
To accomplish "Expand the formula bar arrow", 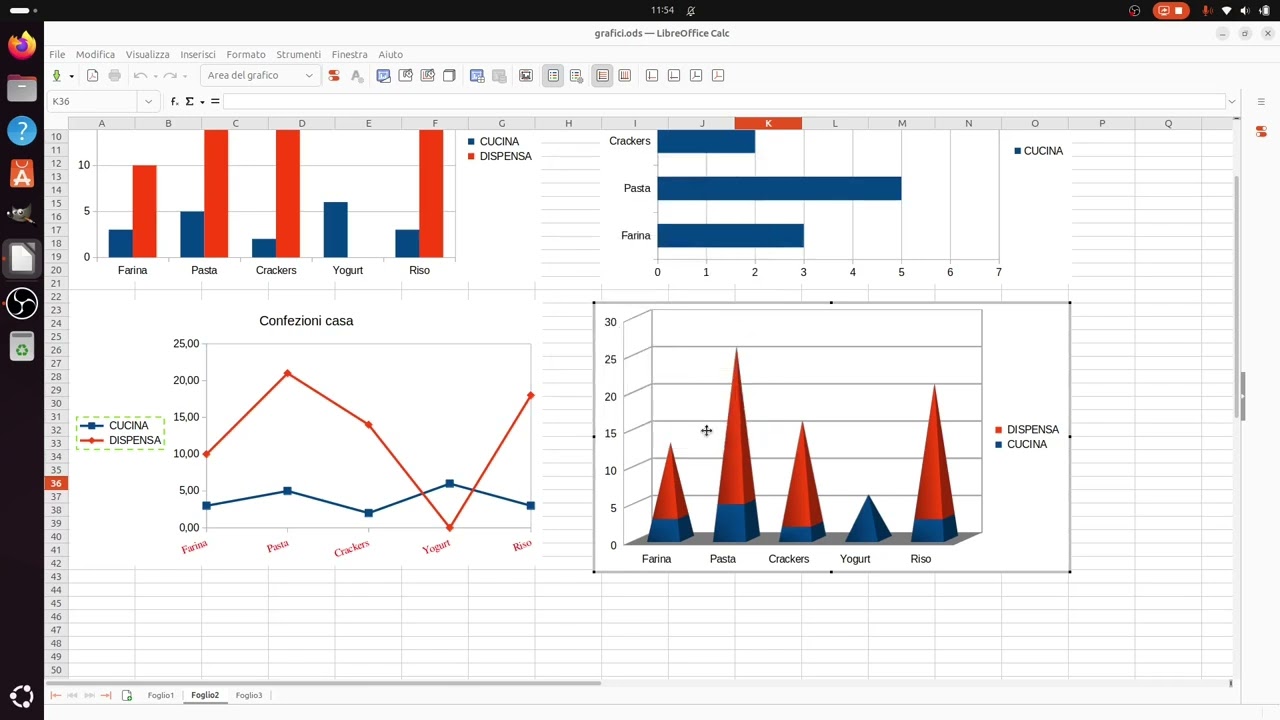I will click(1232, 101).
